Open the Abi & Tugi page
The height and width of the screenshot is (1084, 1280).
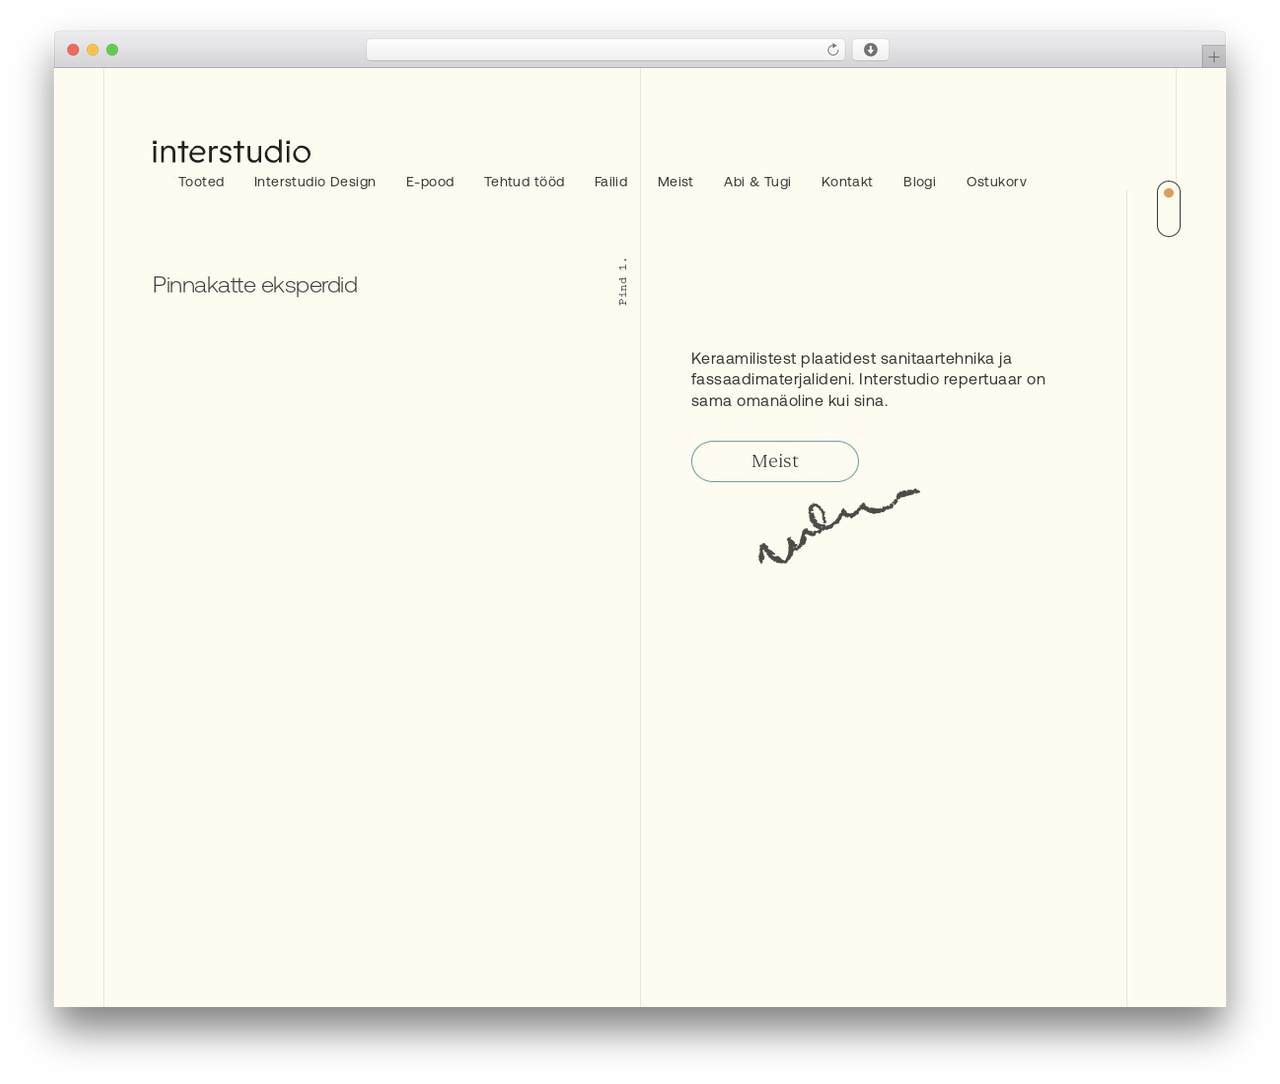pos(757,182)
